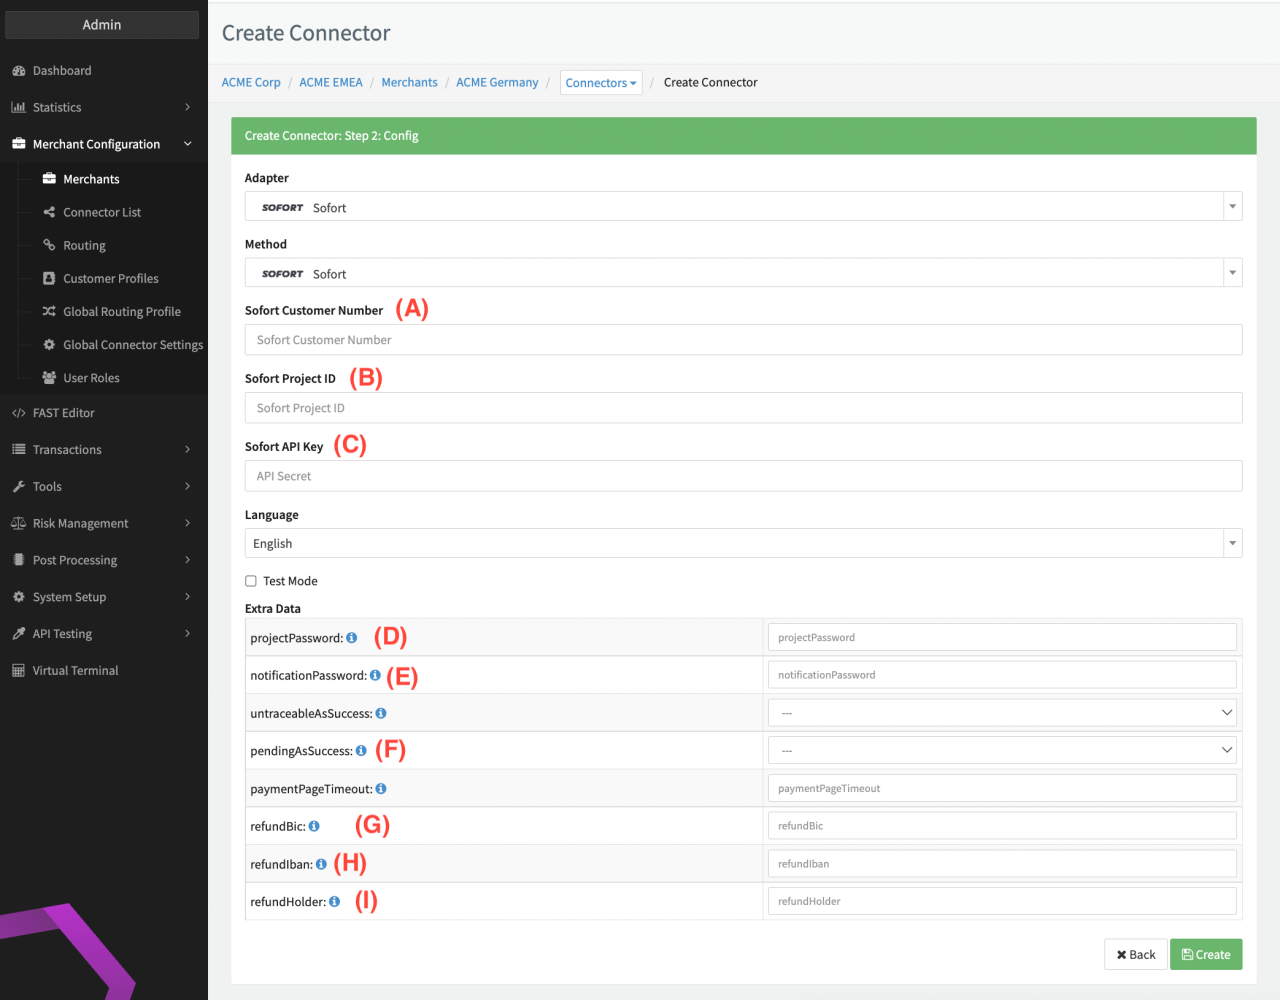
Task: Click info icon next to notificationPassword
Action: (375, 676)
